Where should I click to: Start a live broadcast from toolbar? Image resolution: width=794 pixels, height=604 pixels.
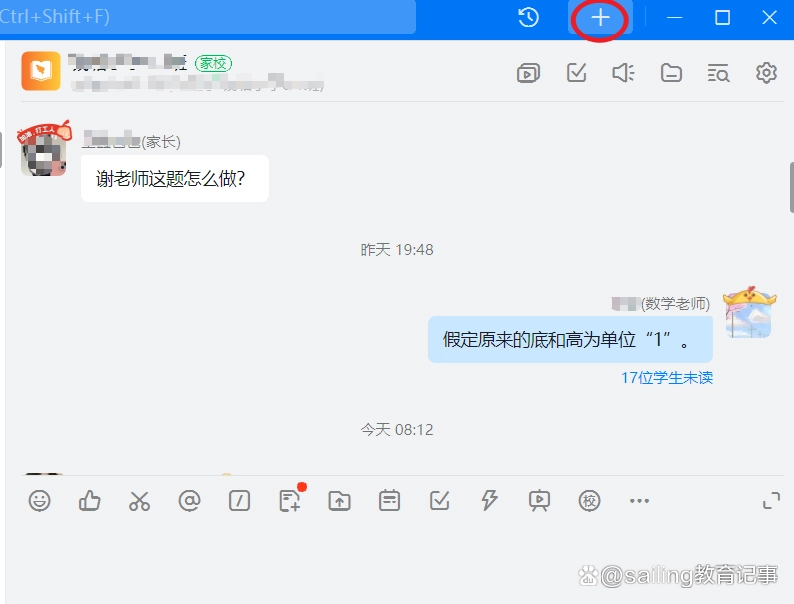coord(539,501)
